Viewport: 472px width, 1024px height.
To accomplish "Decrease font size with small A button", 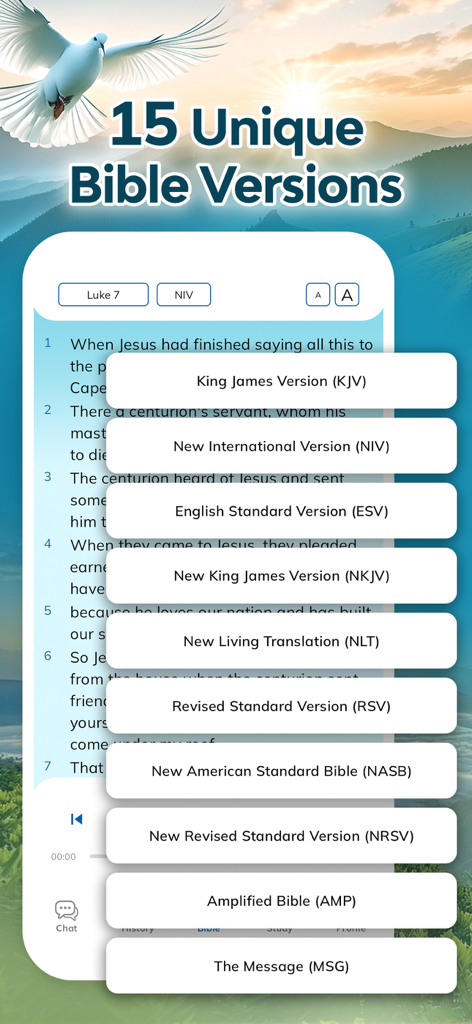I will (x=318, y=295).
